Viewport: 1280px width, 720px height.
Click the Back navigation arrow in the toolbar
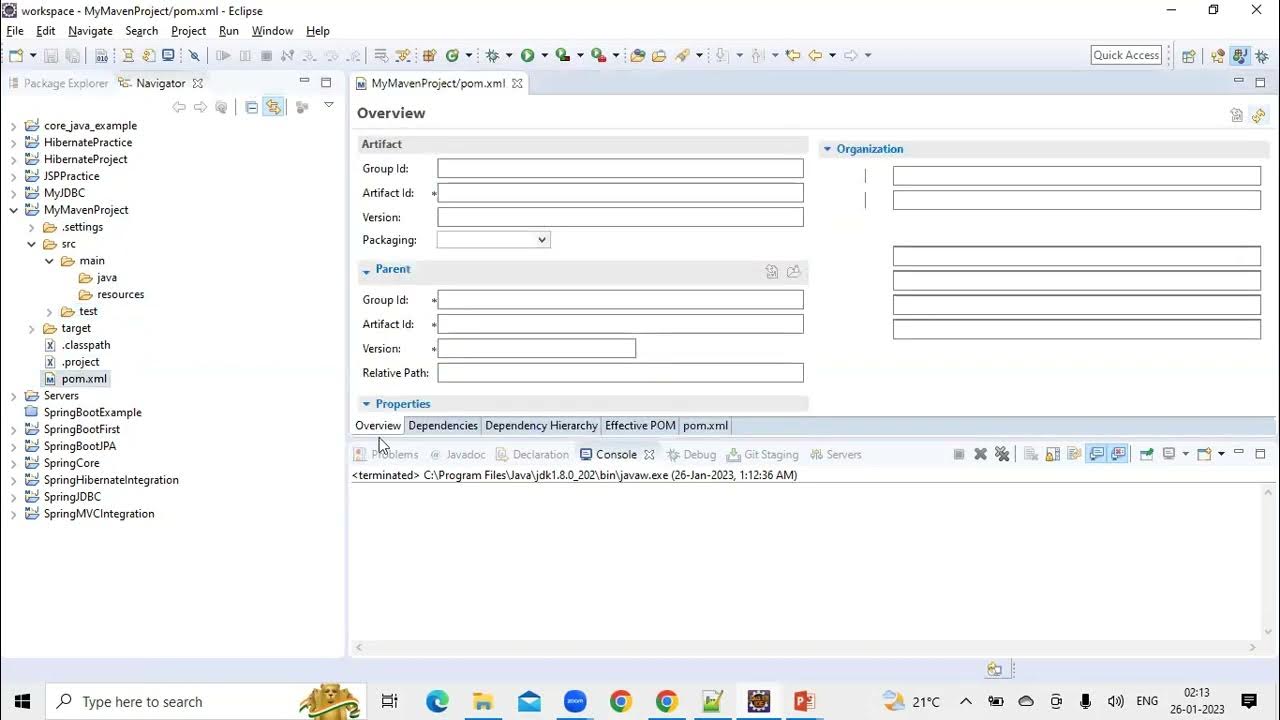click(815, 56)
